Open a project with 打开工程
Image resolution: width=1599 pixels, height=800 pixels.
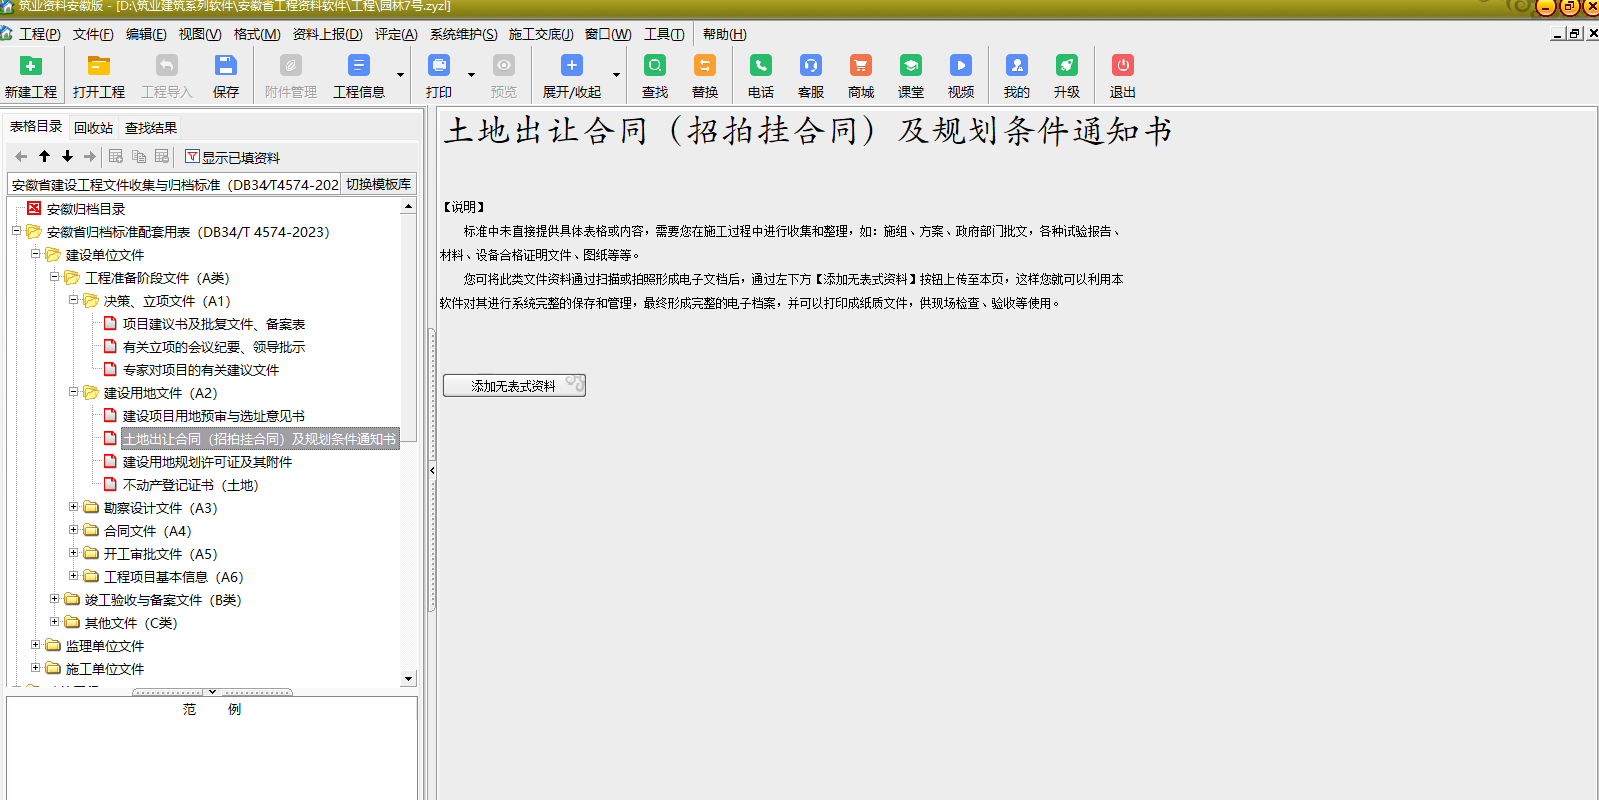coord(98,67)
